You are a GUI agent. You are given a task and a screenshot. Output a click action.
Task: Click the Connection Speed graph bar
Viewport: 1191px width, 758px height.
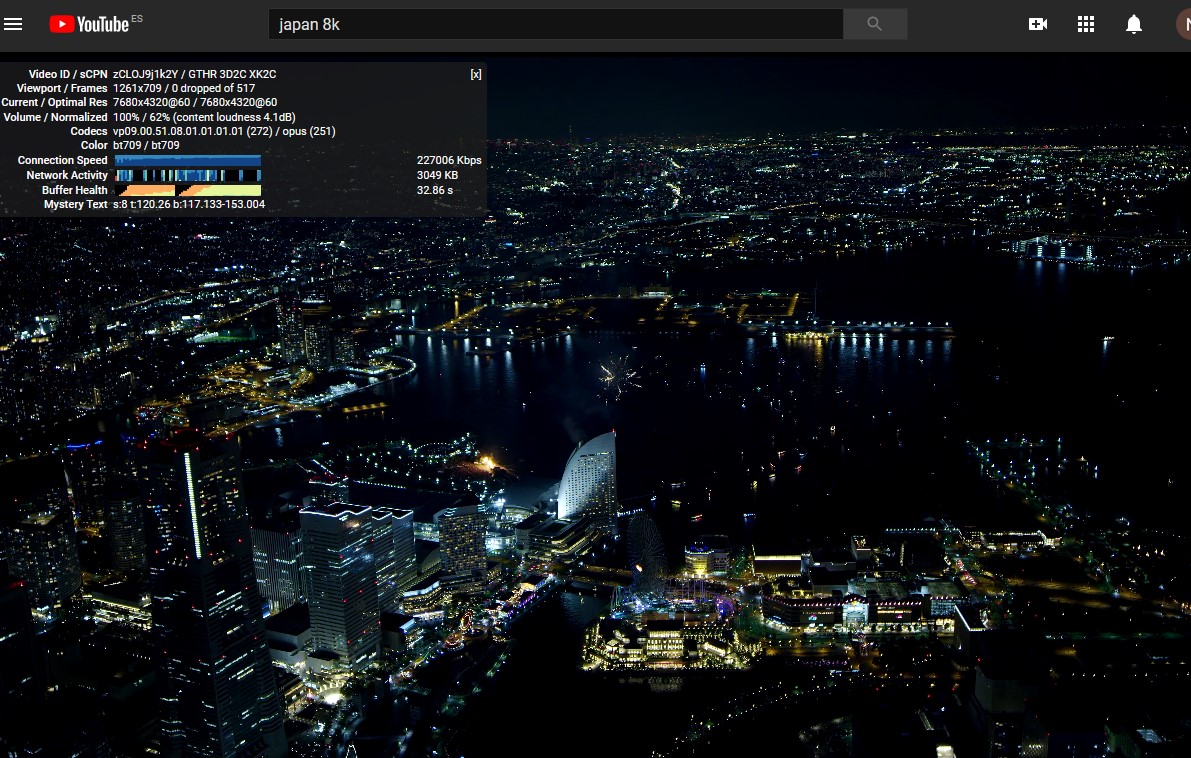pos(188,160)
